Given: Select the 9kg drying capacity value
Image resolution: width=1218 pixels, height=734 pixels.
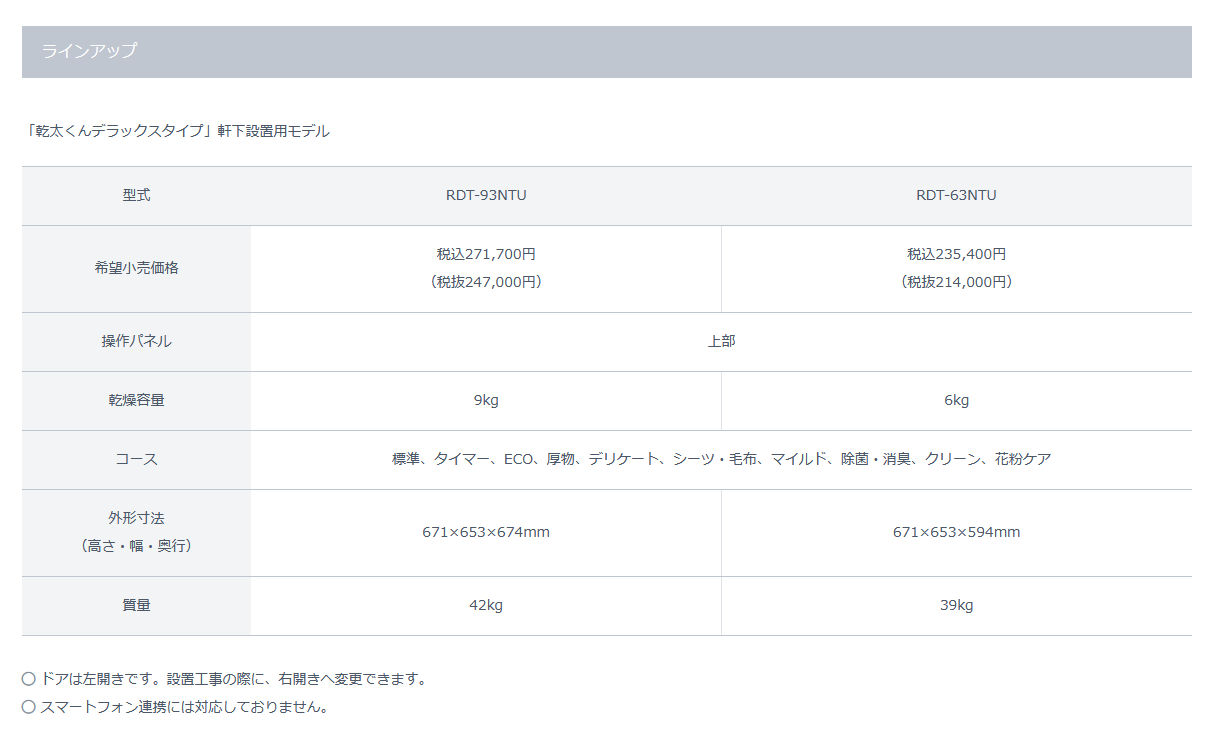Looking at the screenshot, I should 486,400.
